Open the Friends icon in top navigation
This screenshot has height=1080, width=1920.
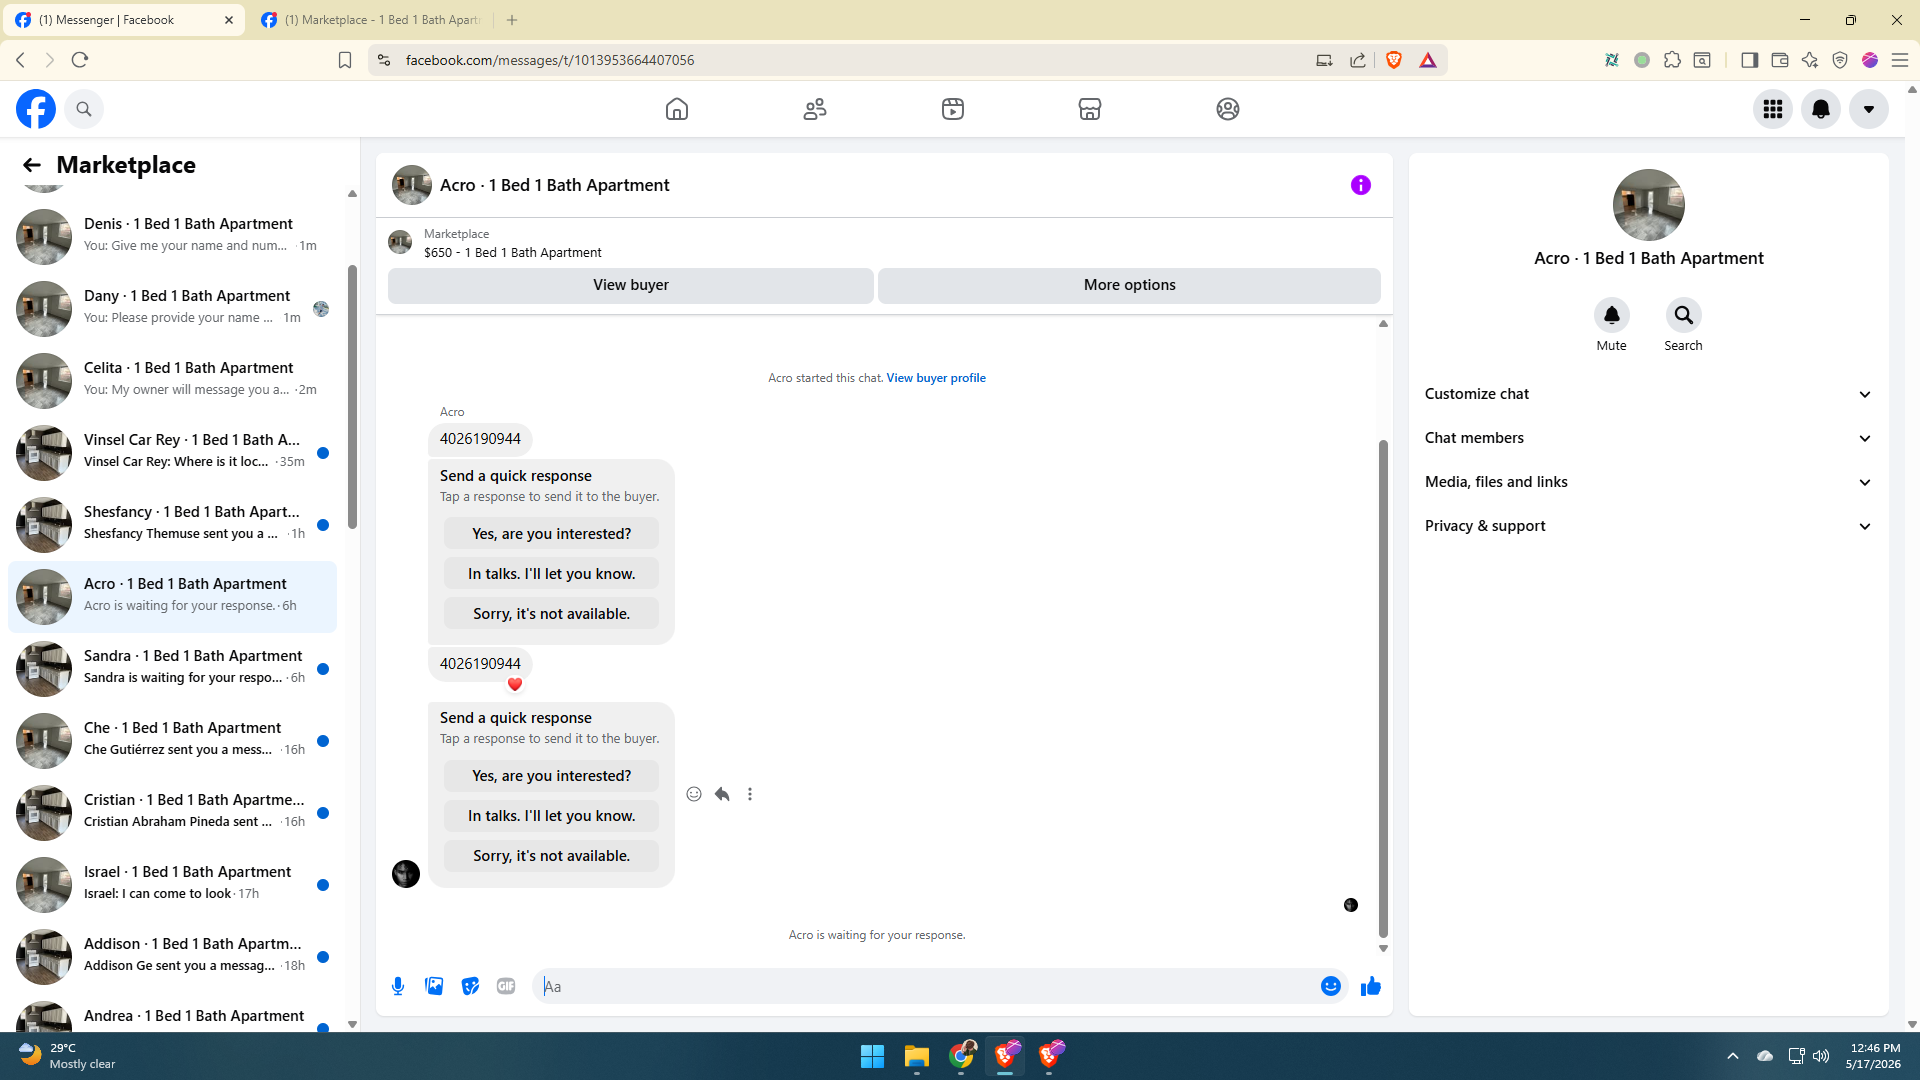click(x=815, y=109)
